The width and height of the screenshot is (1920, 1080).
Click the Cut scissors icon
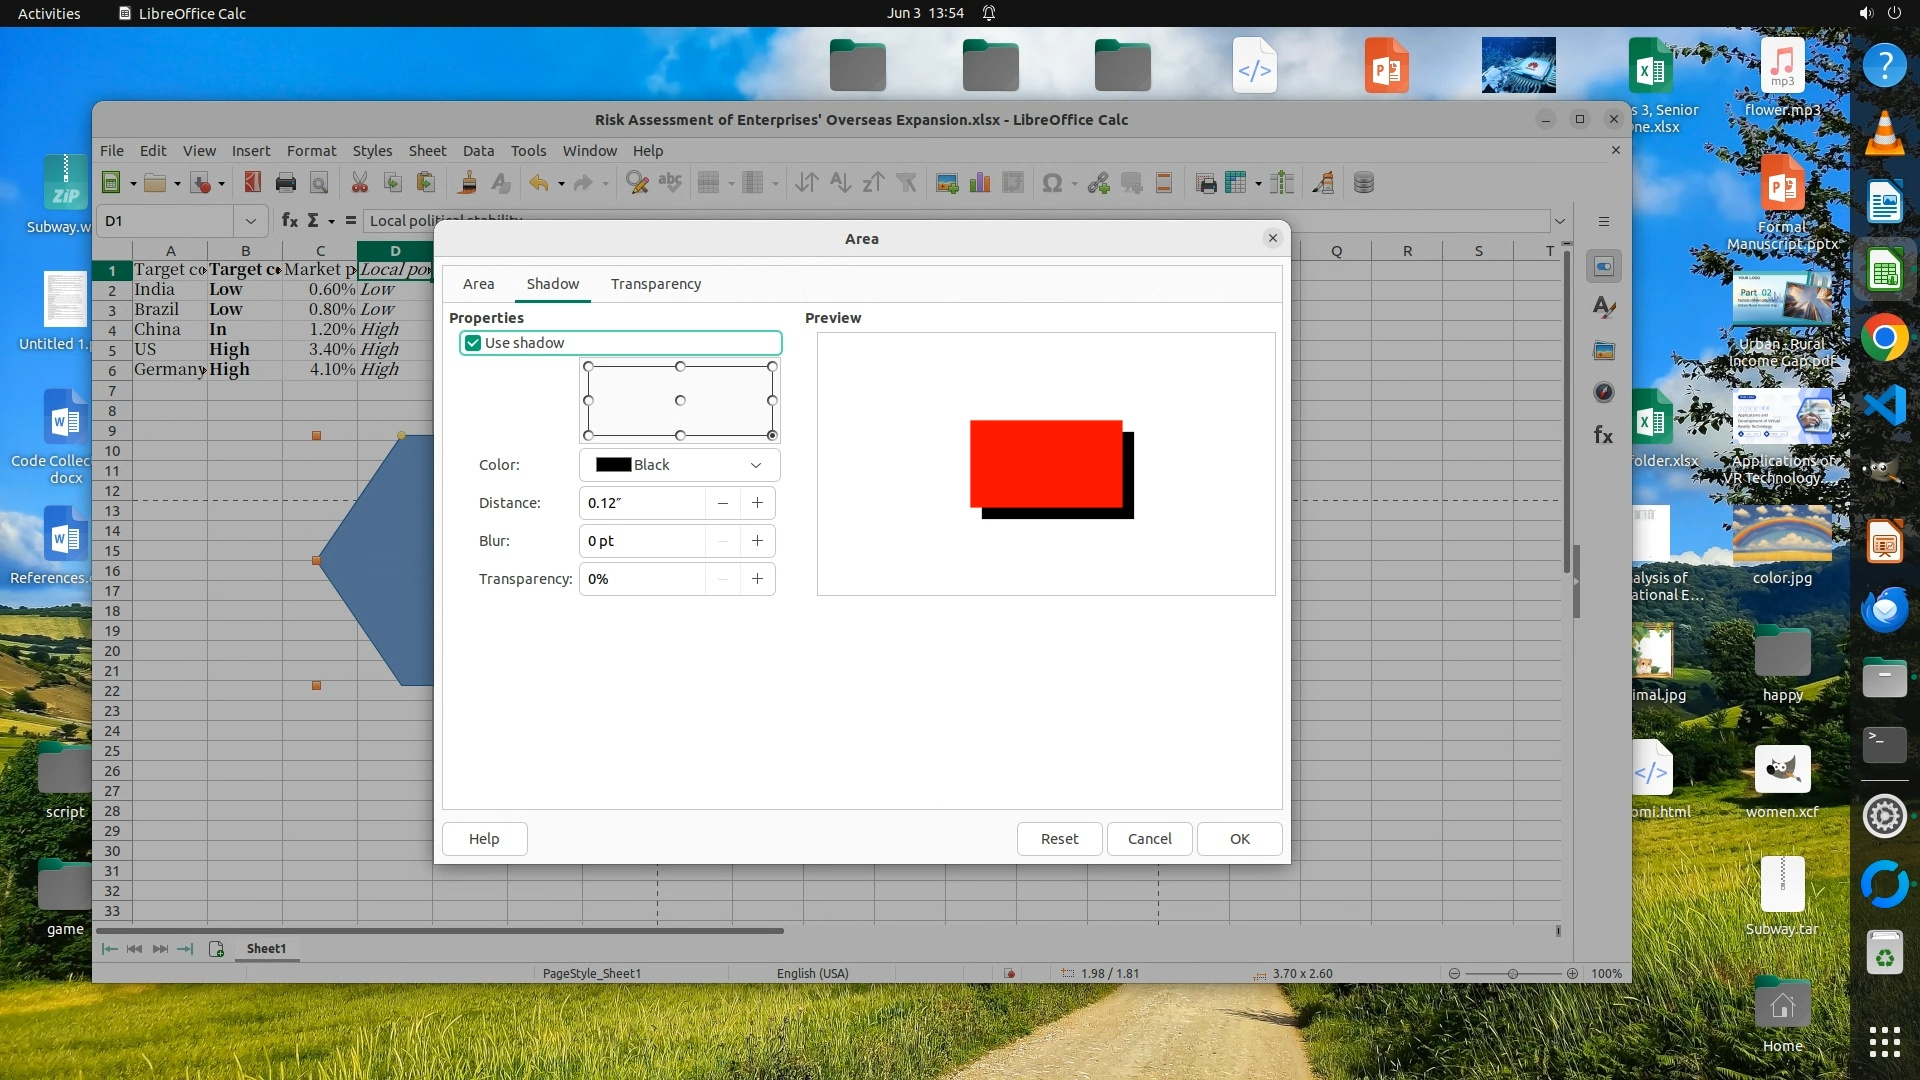[x=359, y=183]
